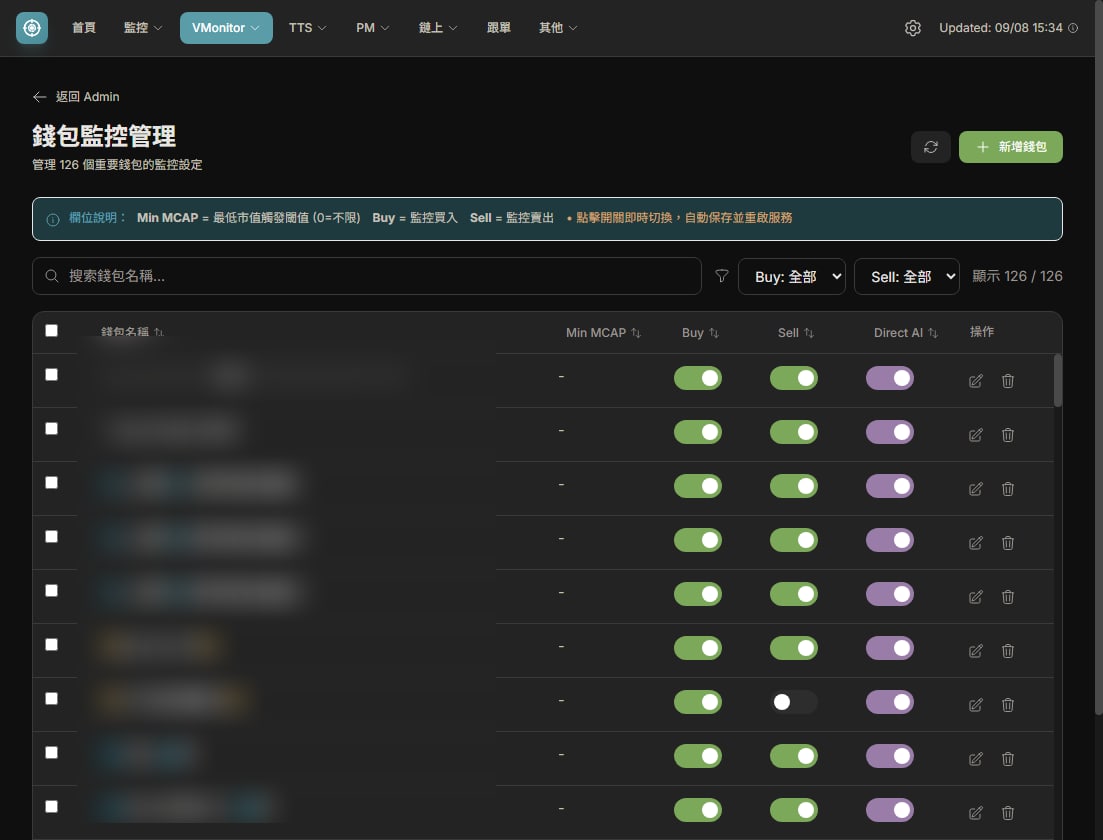Image resolution: width=1103 pixels, height=840 pixels.
Task: Disable Direct AI on third wallet row
Action: (890, 486)
